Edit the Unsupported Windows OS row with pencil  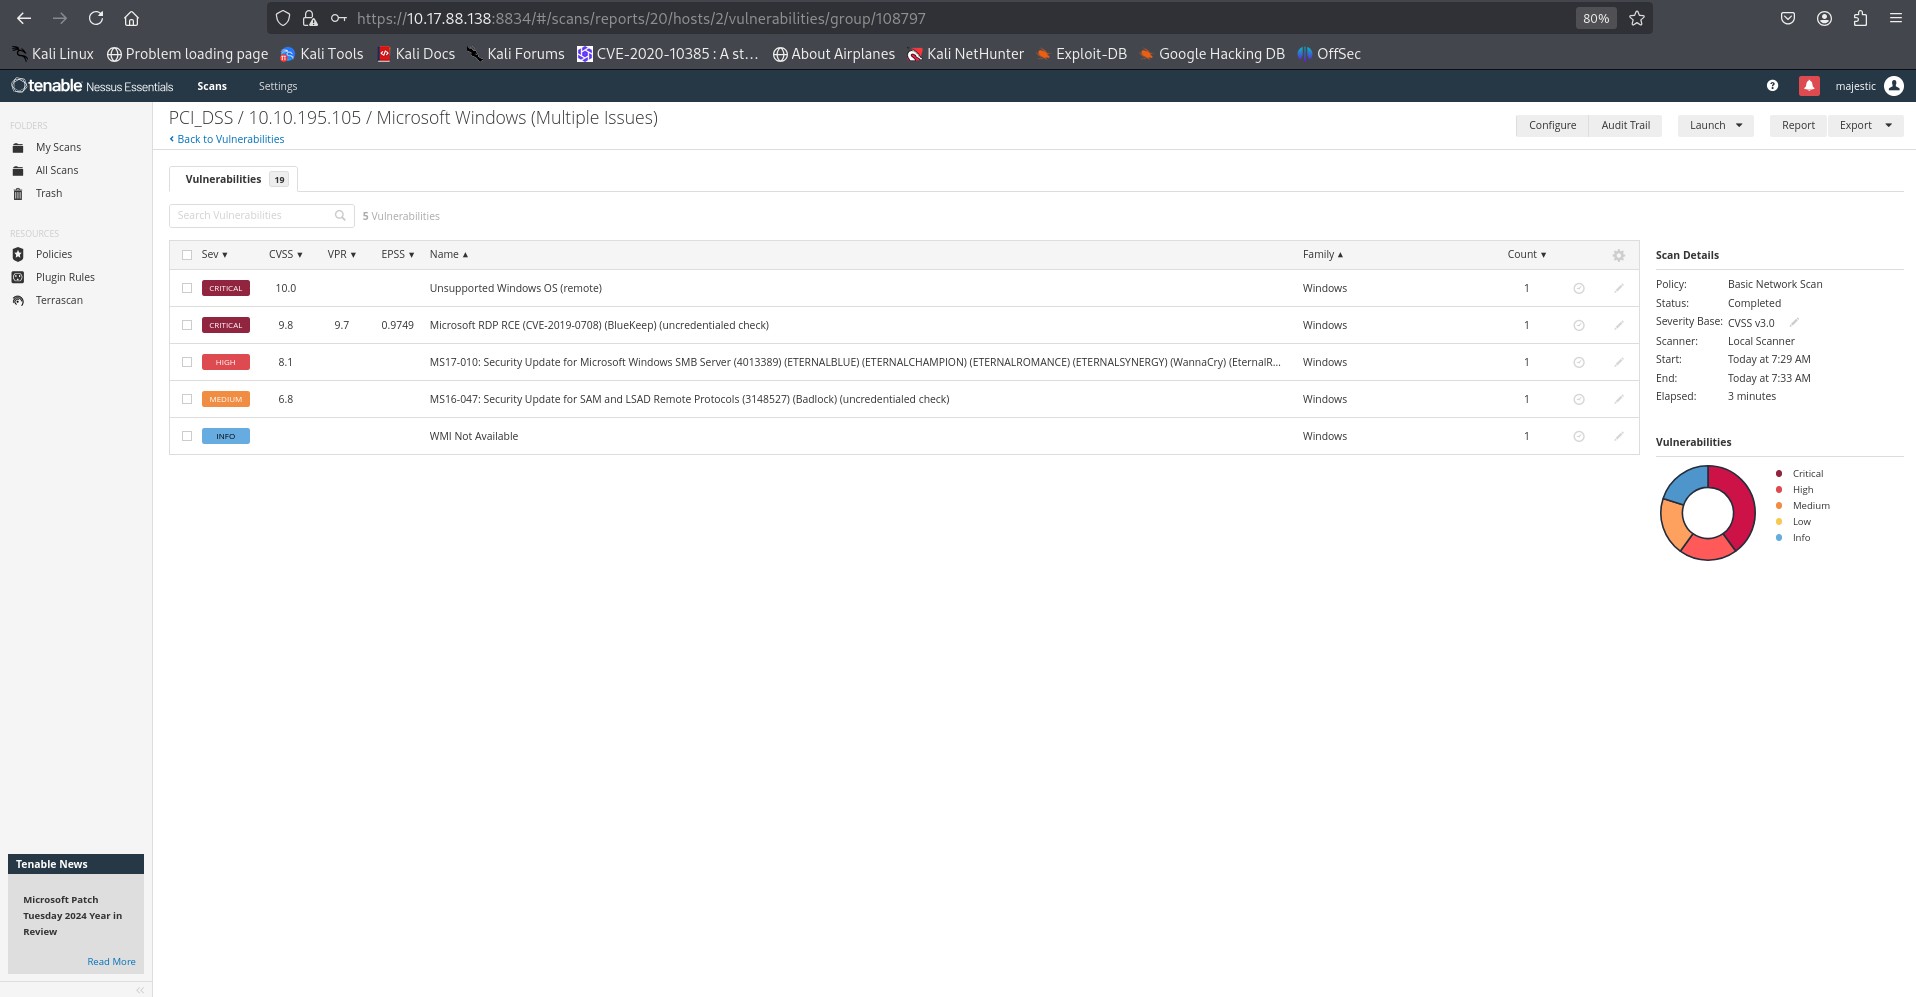(1619, 288)
